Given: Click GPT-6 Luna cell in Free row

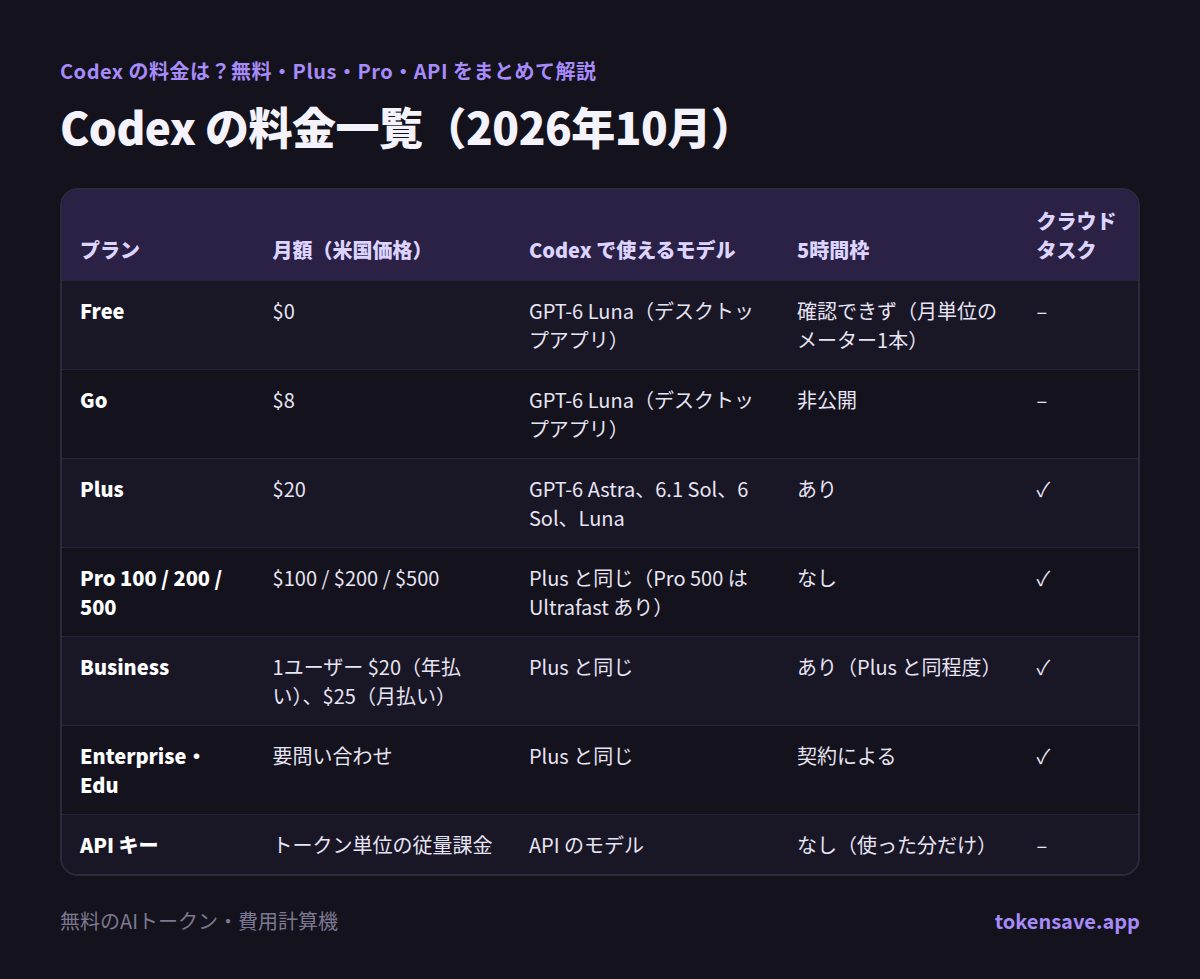Looking at the screenshot, I should [x=641, y=326].
